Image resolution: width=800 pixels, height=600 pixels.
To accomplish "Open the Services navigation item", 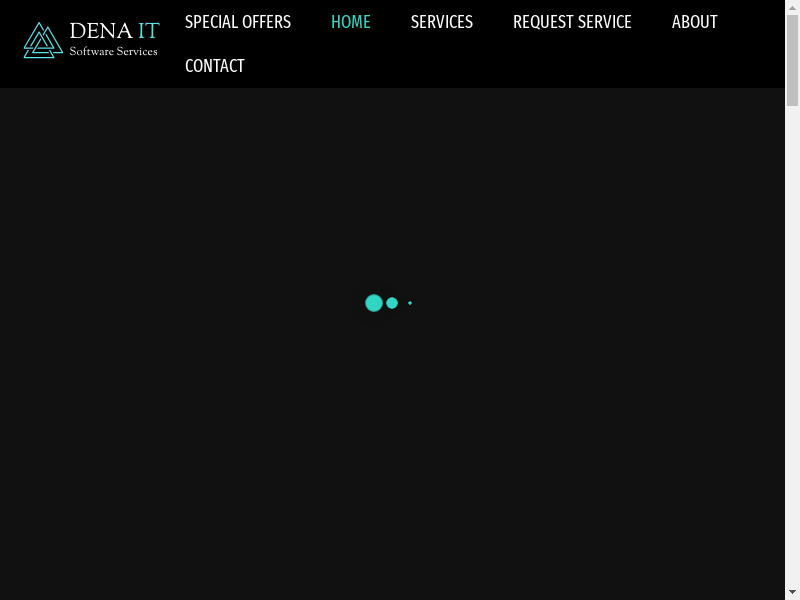I will pyautogui.click(x=441, y=22).
